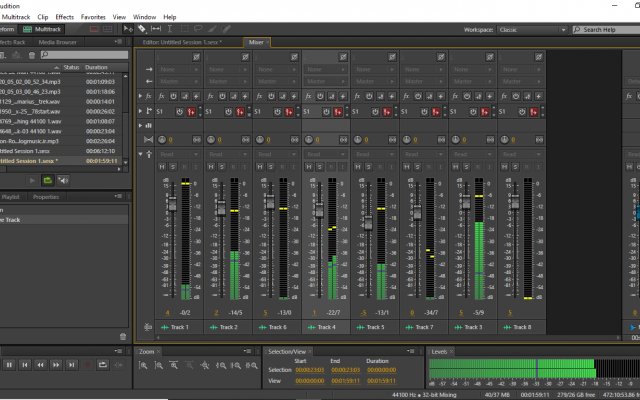Click the Duration column header
The height and width of the screenshot is (400, 640).
coord(96,67)
